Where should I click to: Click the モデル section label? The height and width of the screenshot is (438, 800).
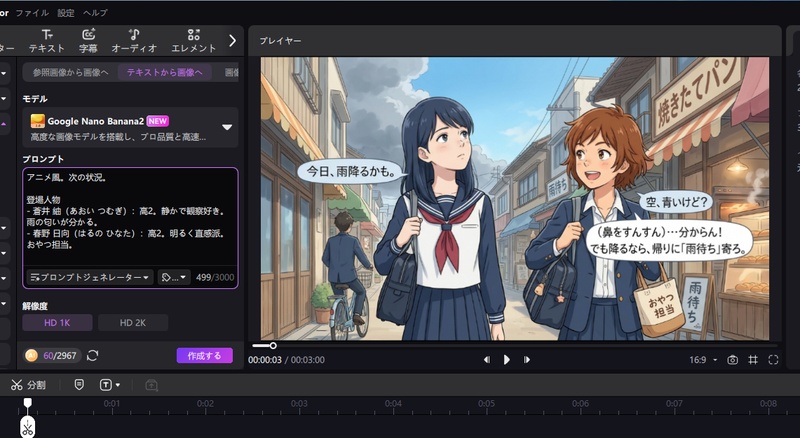pos(35,99)
